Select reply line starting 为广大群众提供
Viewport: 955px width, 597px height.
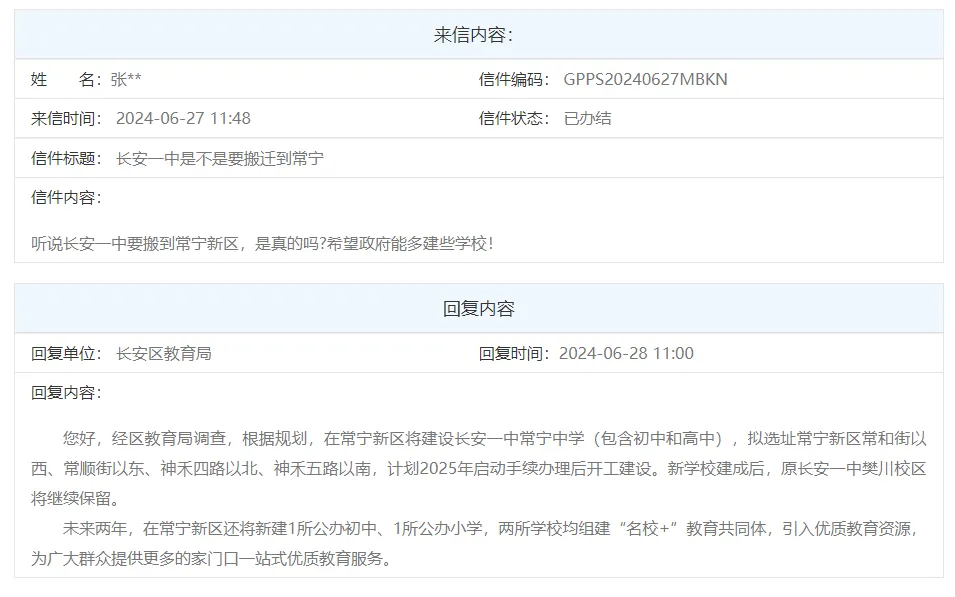212,558
